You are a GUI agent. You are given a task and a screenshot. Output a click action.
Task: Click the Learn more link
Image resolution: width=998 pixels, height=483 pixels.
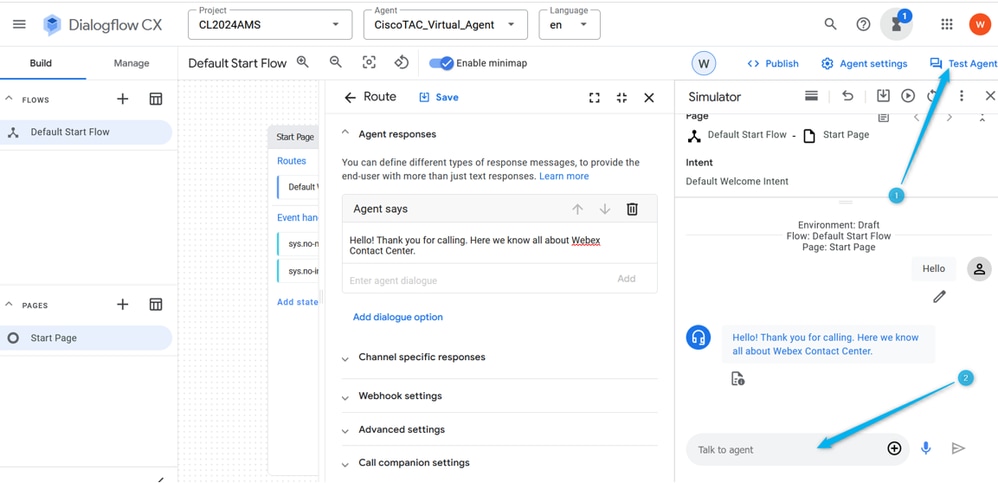click(564, 176)
